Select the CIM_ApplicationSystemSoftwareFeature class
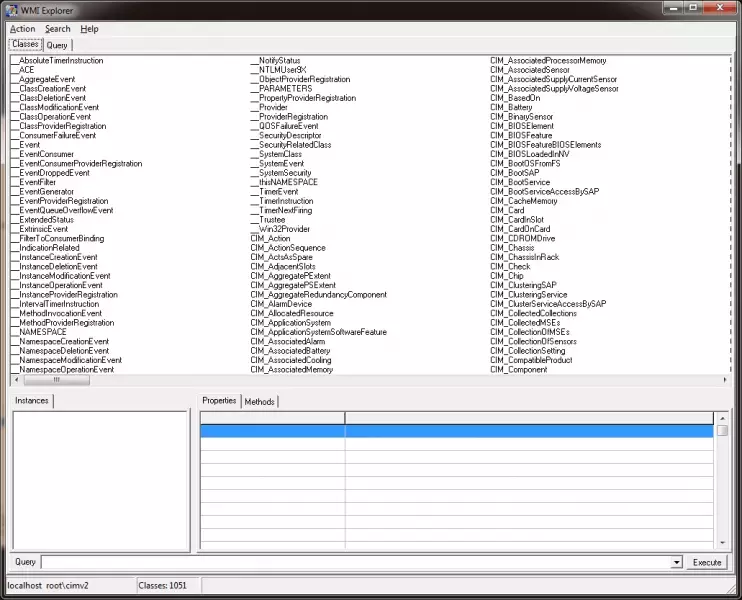 (318, 332)
